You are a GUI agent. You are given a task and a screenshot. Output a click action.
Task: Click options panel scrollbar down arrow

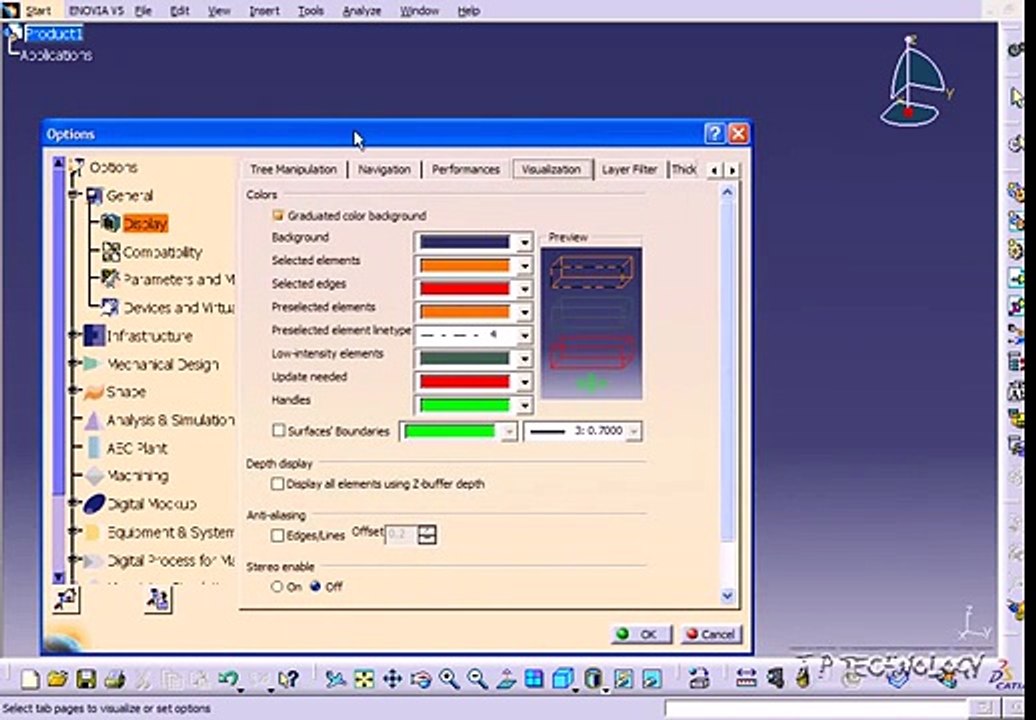coord(727,595)
